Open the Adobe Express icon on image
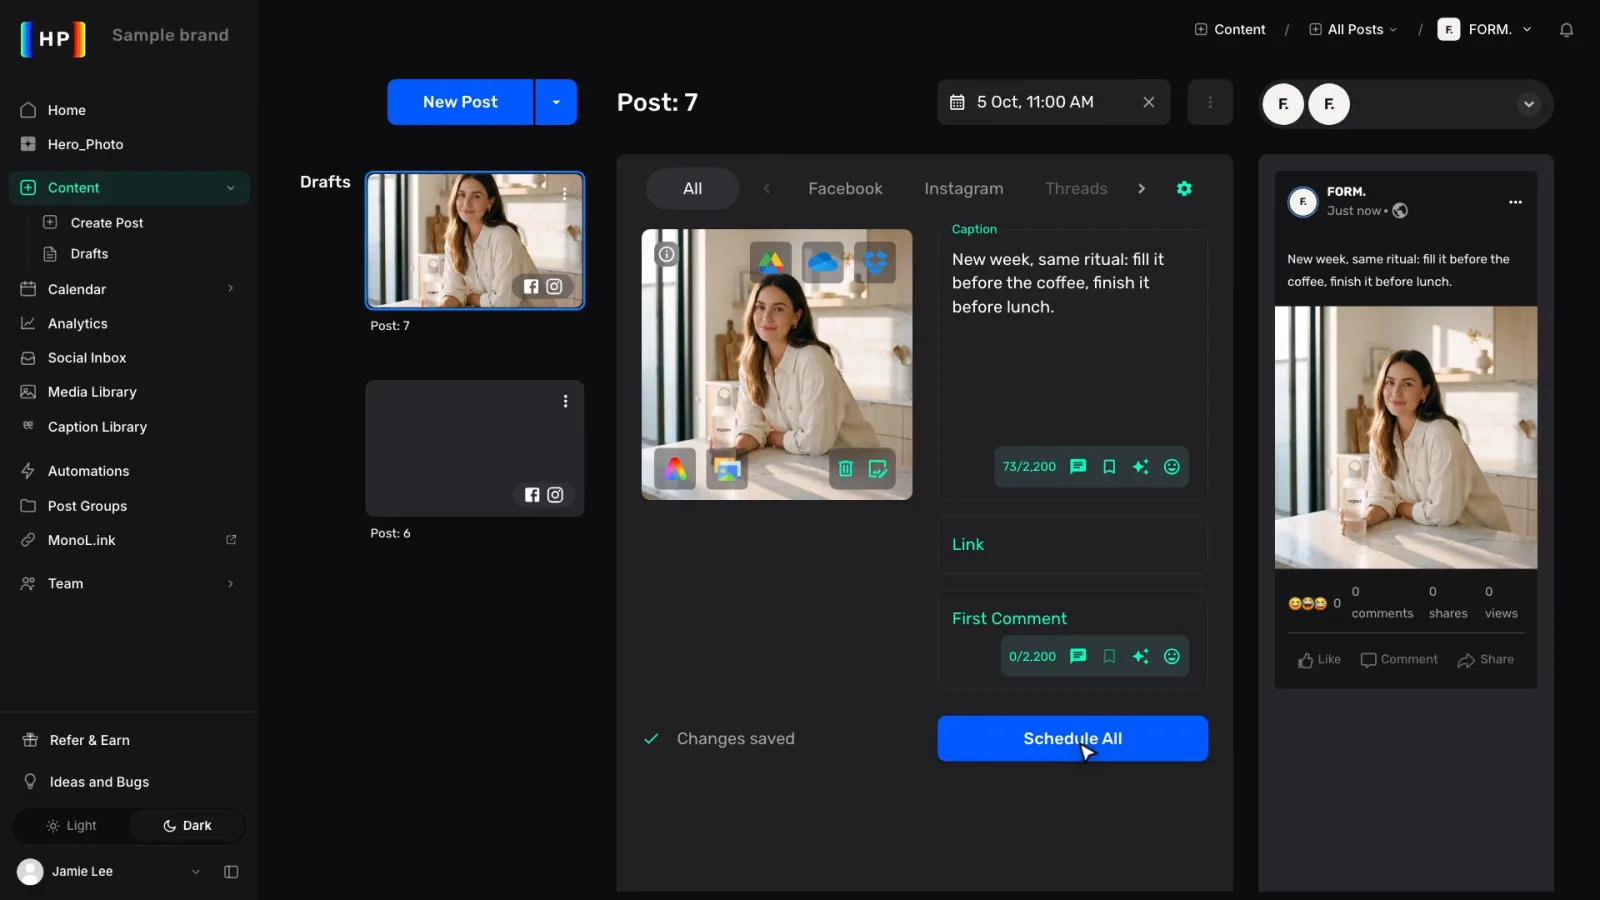Viewport: 1600px width, 900px height. click(x=675, y=468)
